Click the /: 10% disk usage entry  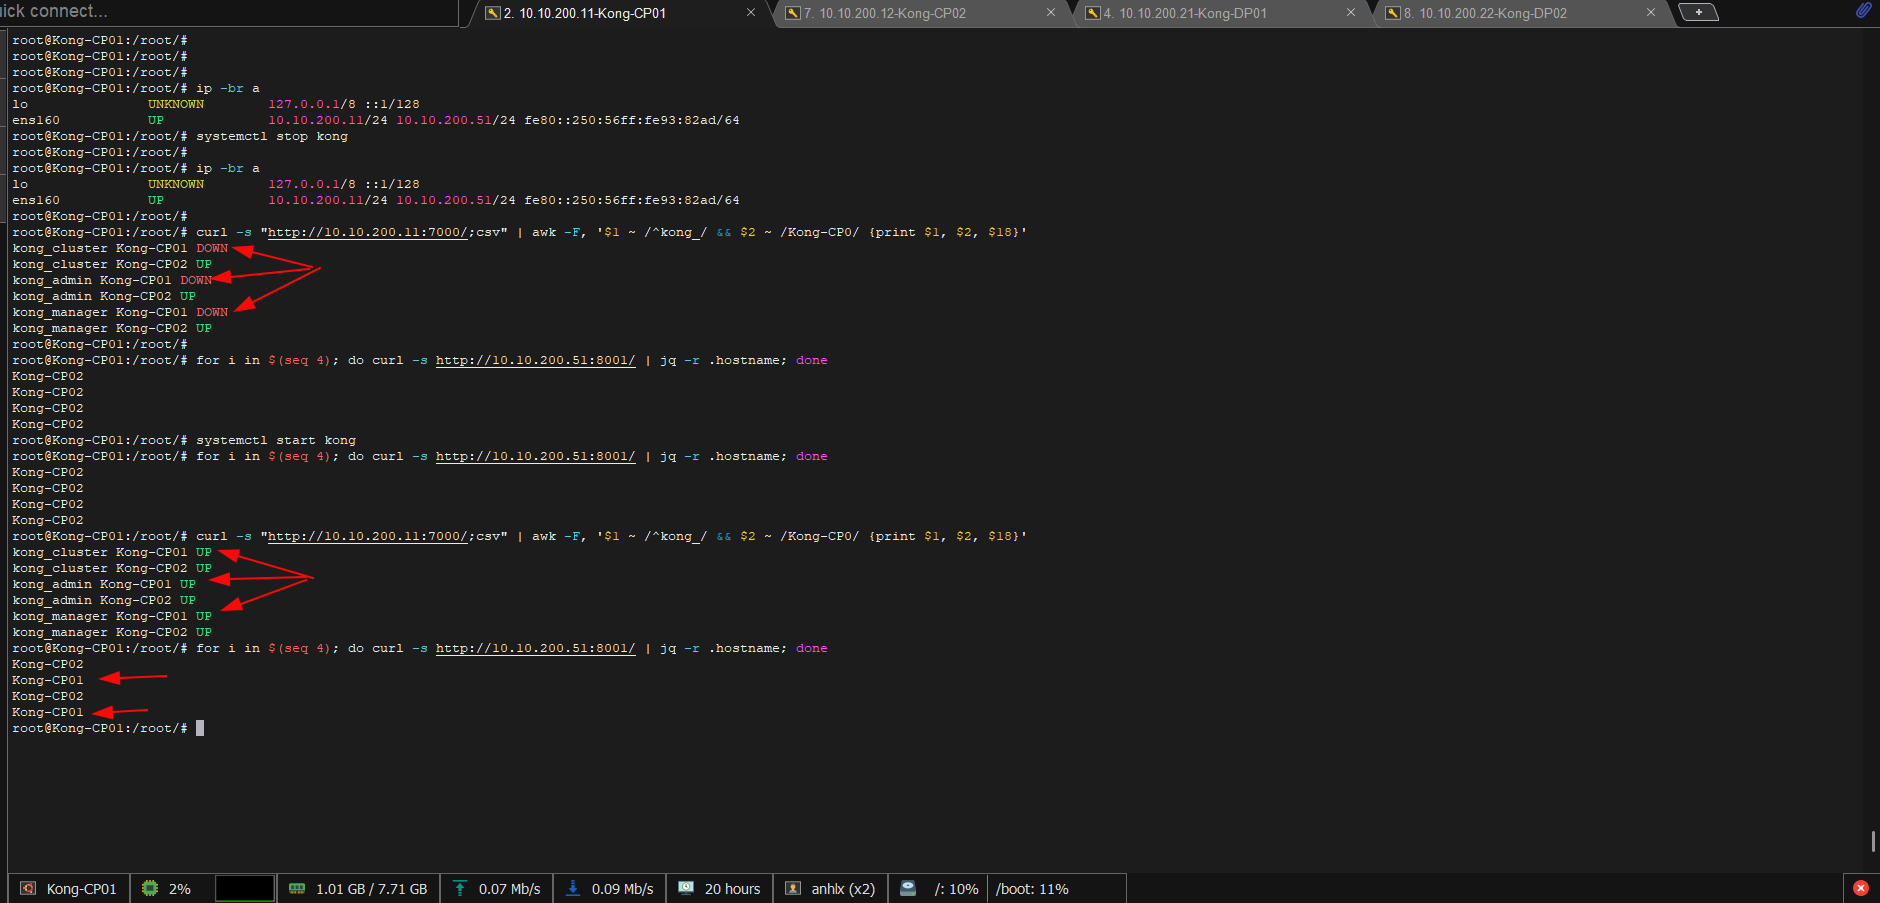956,889
